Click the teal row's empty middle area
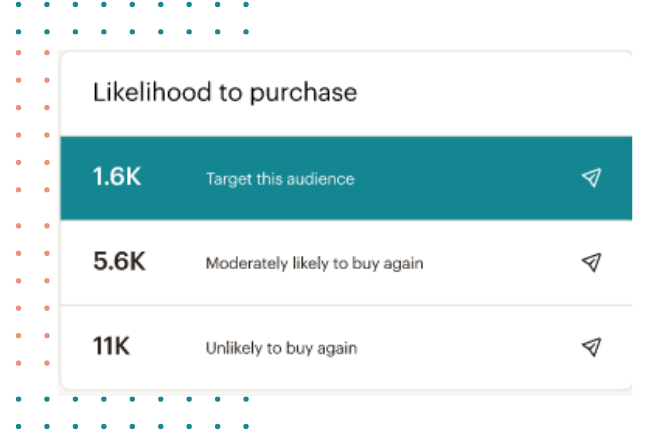Viewport: 654px width, 446px height. tap(467, 178)
